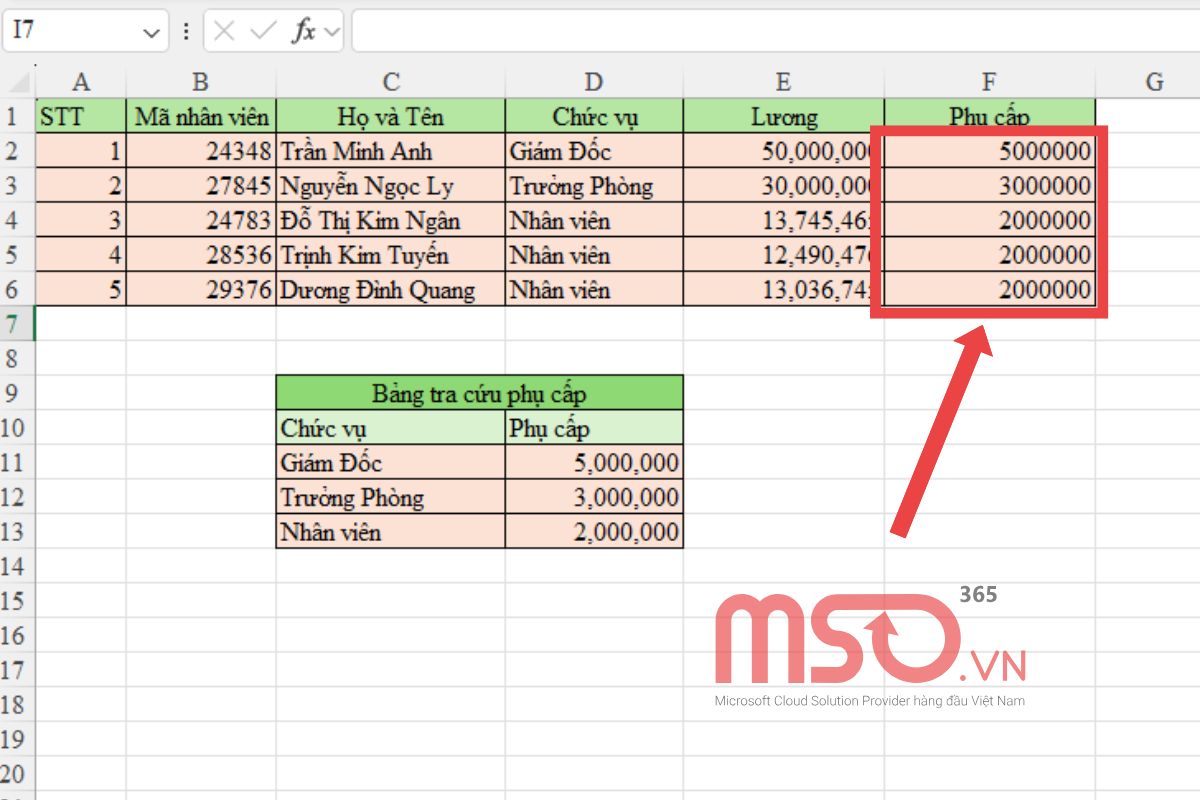Click Phụ cấp header in lookup table
Image resolution: width=1200 pixels, height=800 pixels.
[x=594, y=428]
